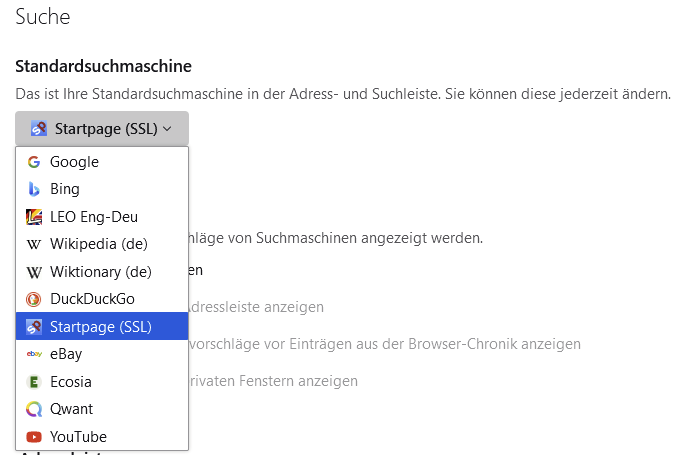Choose the highlighted Startpage (SSL) list entry

pyautogui.click(x=101, y=326)
